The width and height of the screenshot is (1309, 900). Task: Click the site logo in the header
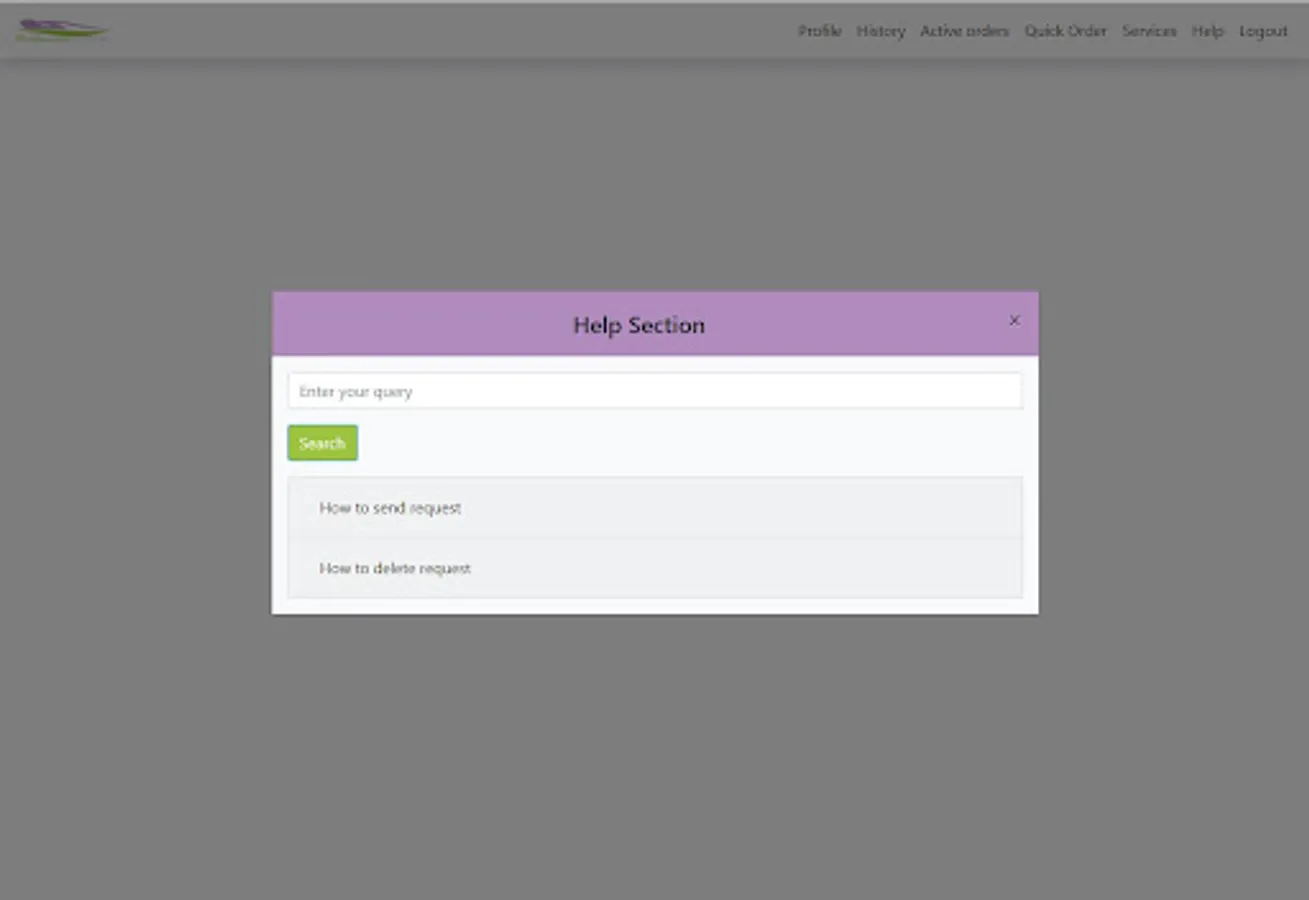pyautogui.click(x=61, y=30)
